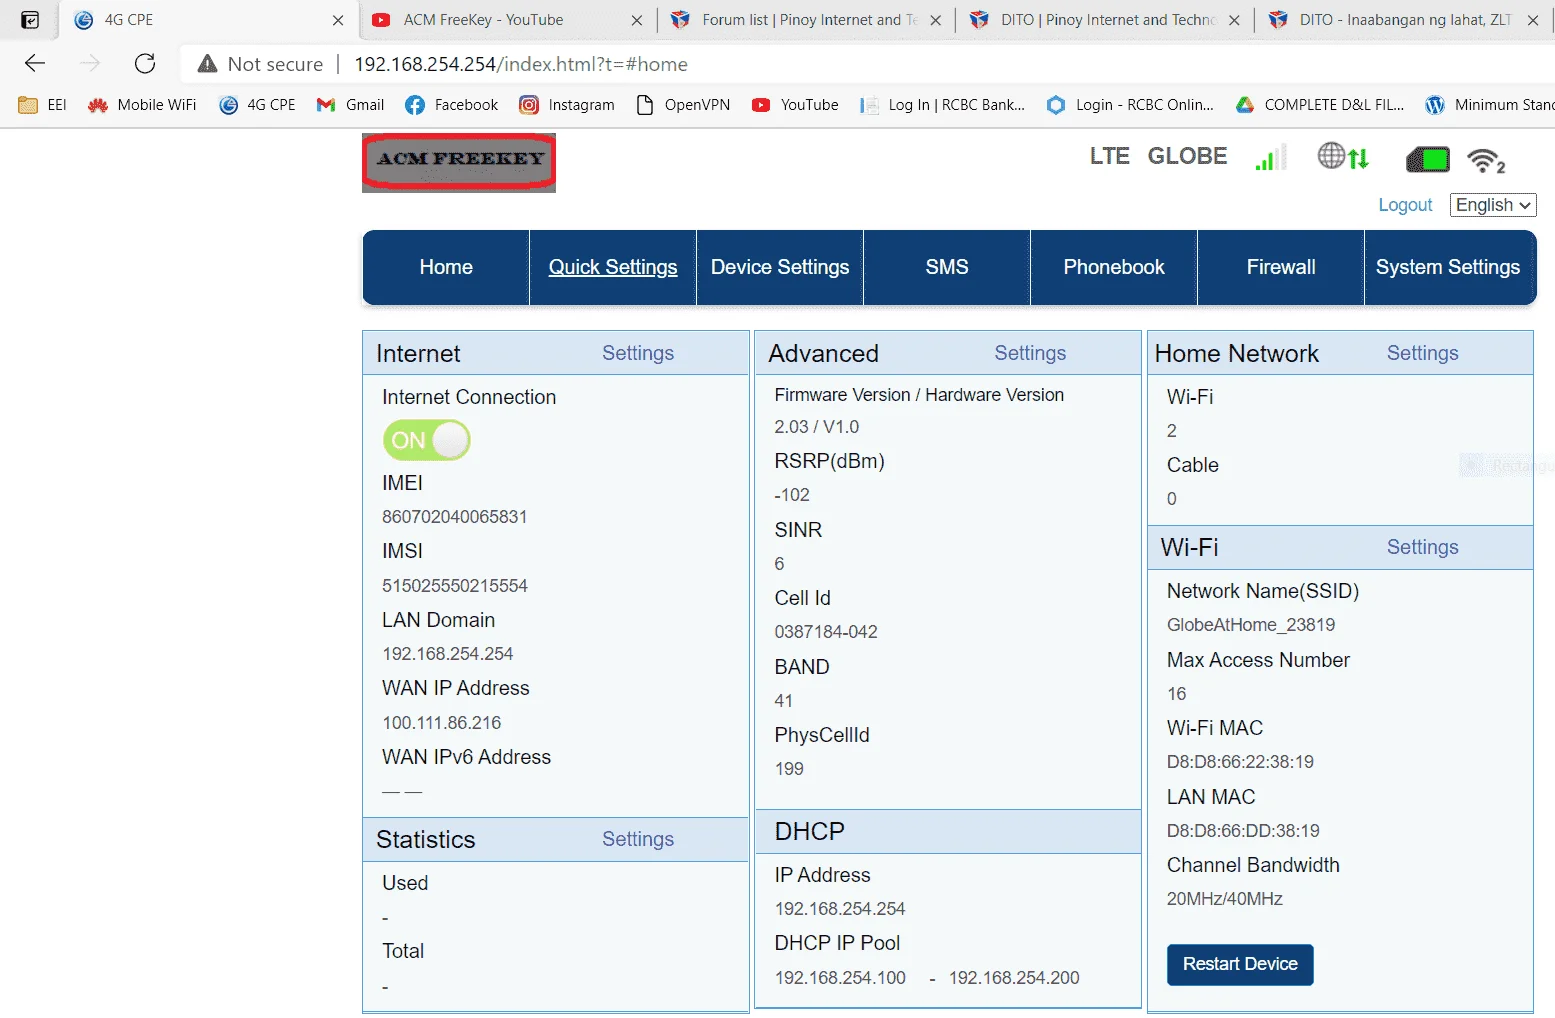This screenshot has width=1555, height=1018.
Task: Open the Instagram bookmark
Action: tap(567, 105)
